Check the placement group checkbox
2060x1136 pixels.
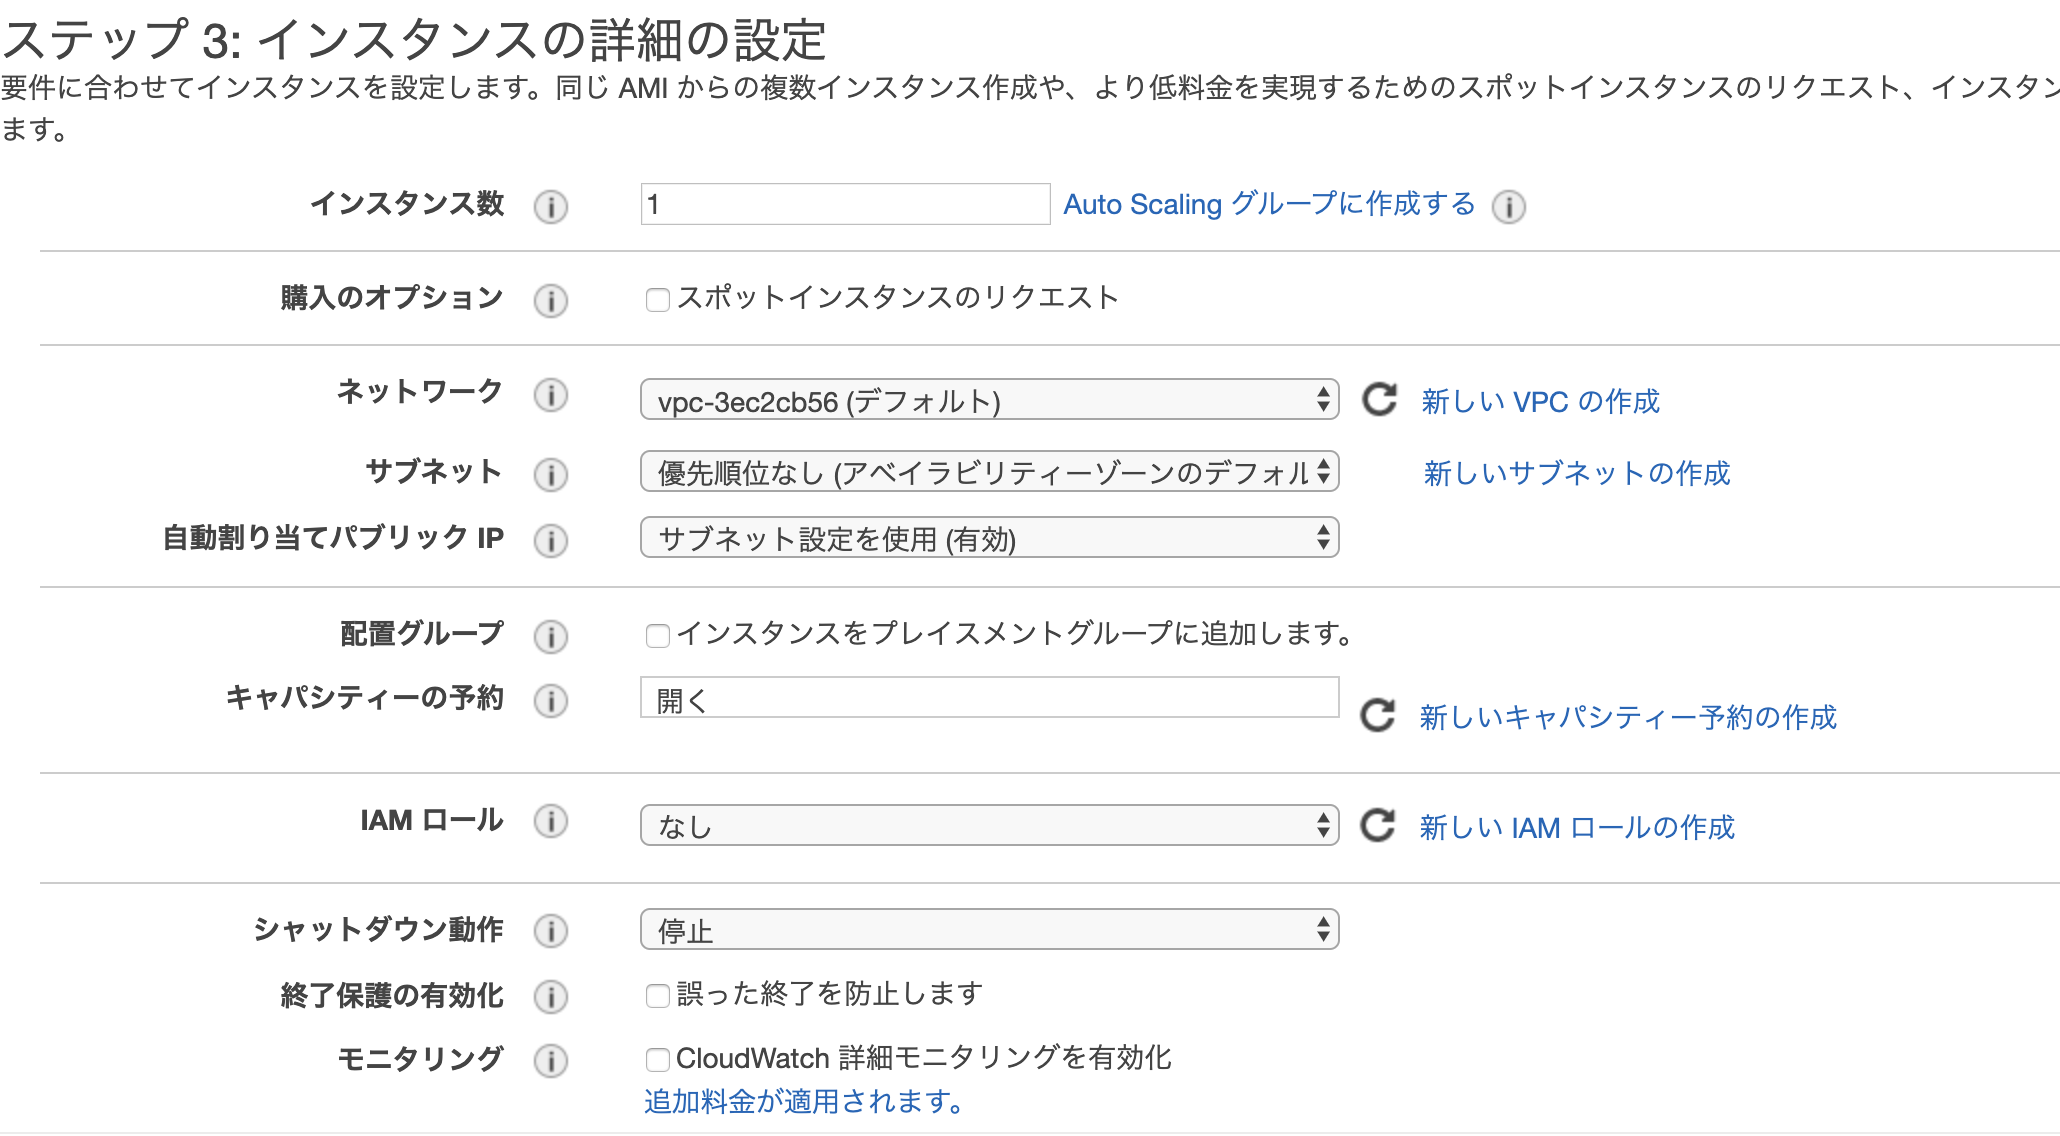point(657,636)
